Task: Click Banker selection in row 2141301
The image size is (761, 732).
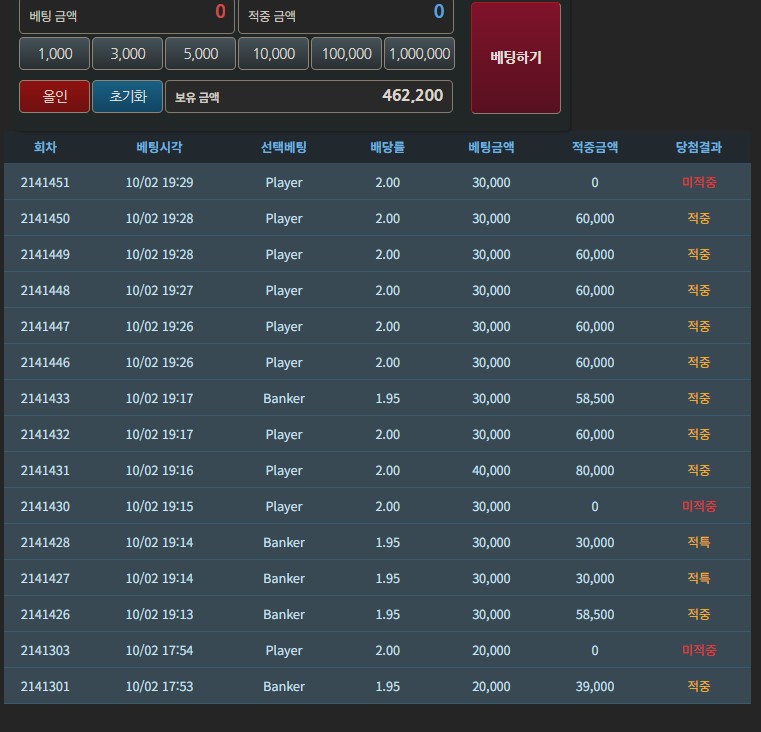Action: pyautogui.click(x=284, y=686)
